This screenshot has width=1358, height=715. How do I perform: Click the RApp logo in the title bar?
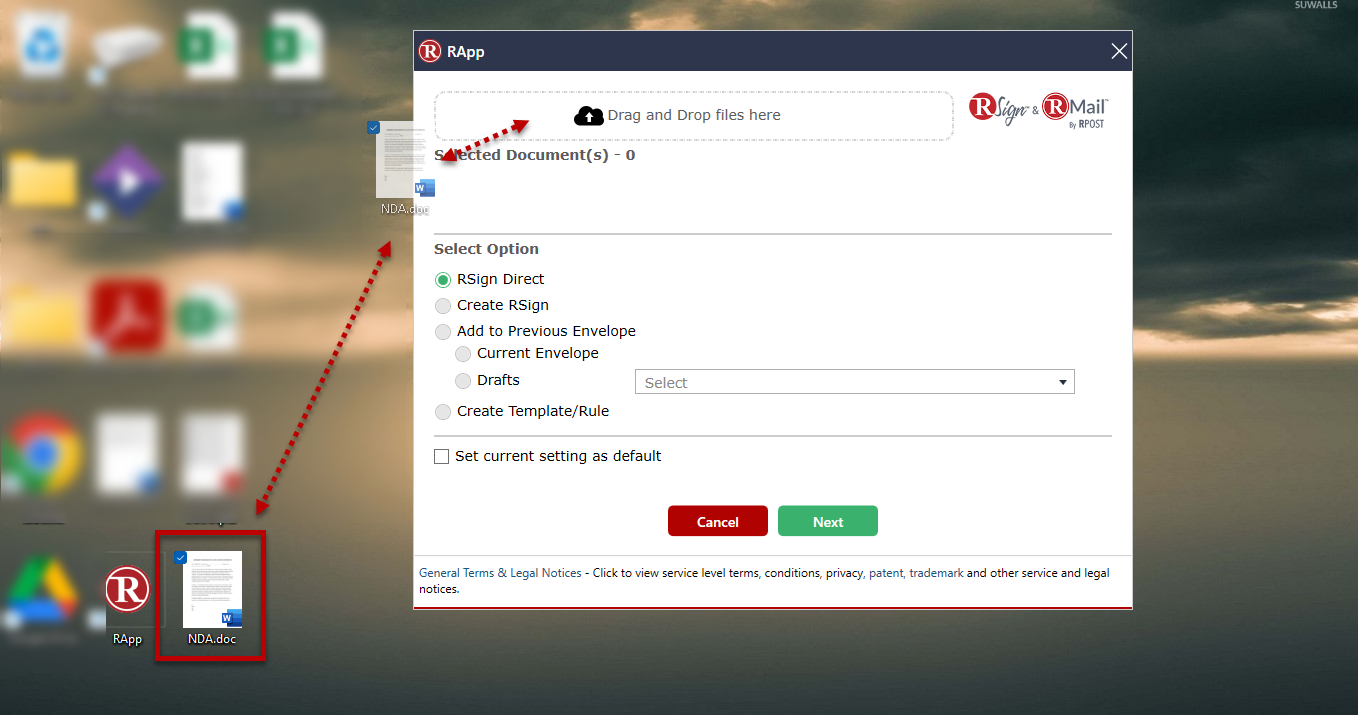click(430, 51)
